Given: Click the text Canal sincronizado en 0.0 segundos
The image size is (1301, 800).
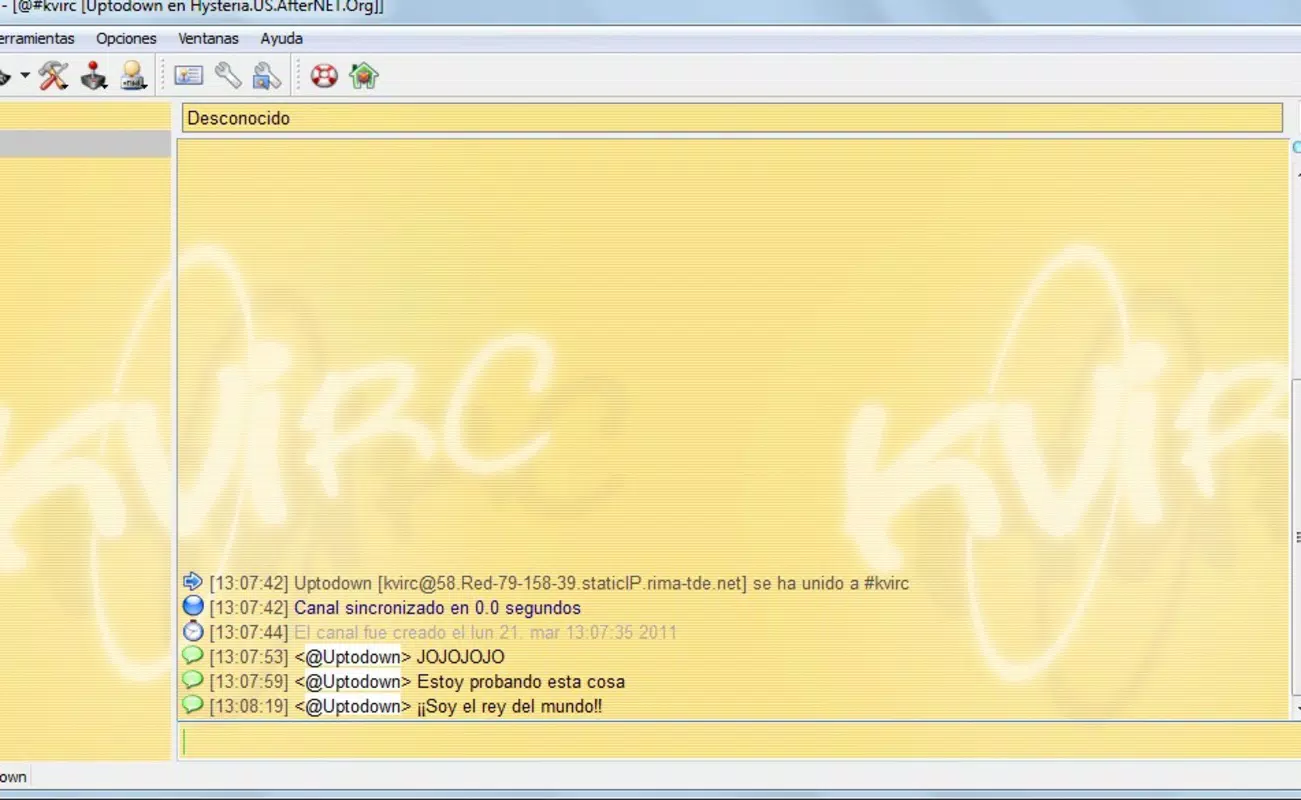Looking at the screenshot, I should click(x=437, y=608).
